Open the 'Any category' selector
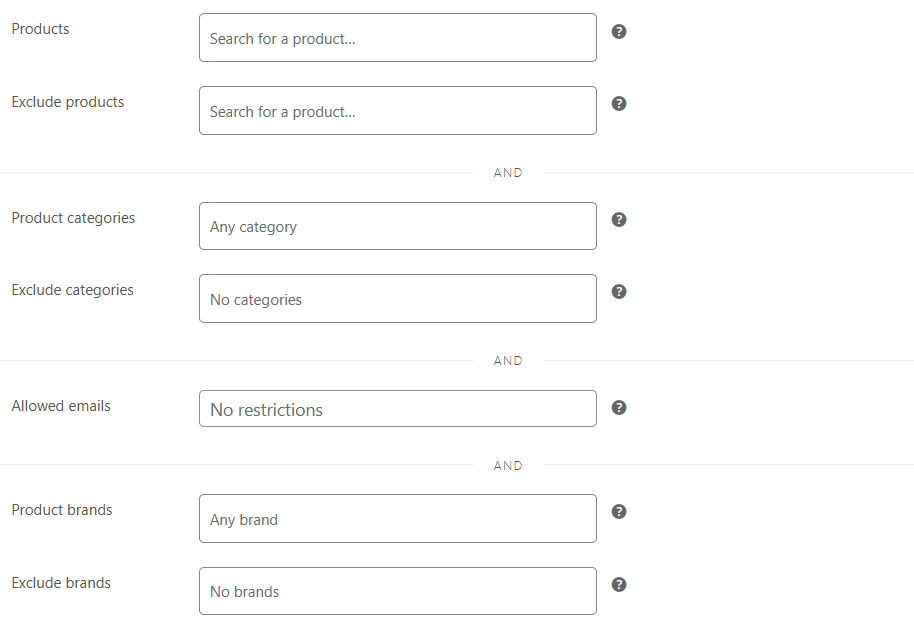 (x=397, y=226)
